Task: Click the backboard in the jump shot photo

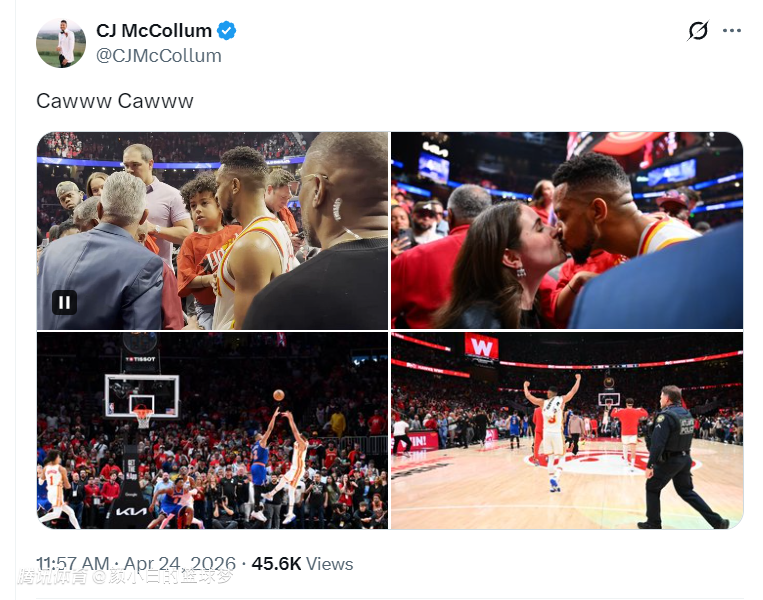Action: tap(142, 395)
